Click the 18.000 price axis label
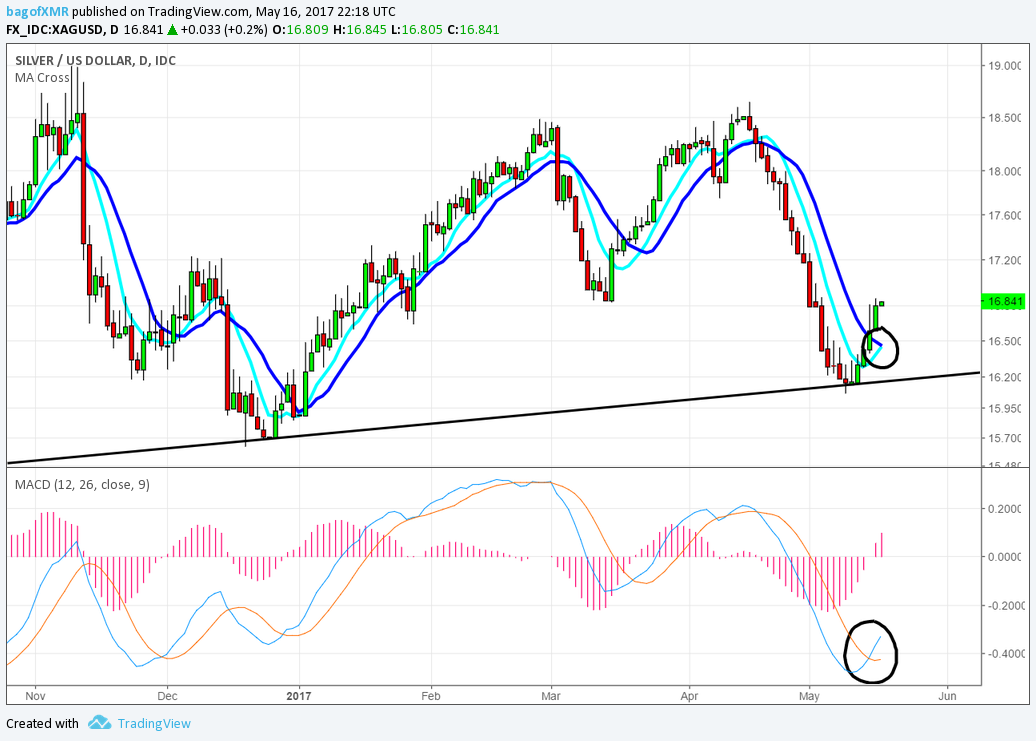The width and height of the screenshot is (1036, 741). [x=1005, y=171]
